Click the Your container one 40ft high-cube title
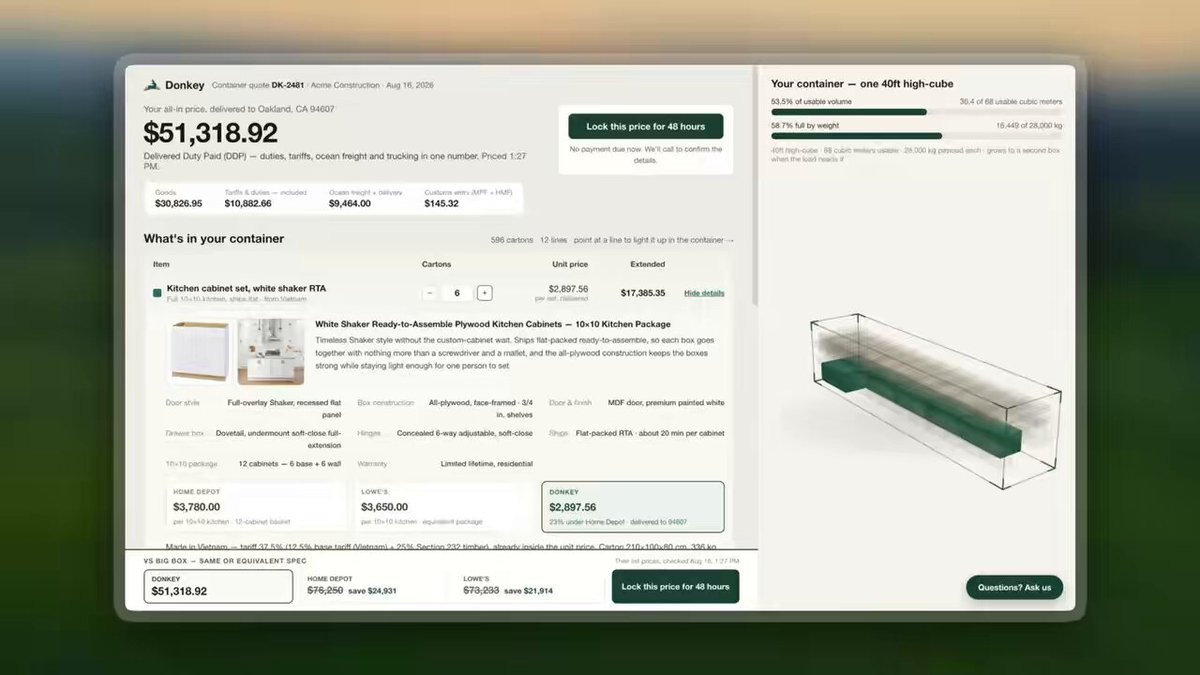Screen dimensions: 1200x675 862,84
